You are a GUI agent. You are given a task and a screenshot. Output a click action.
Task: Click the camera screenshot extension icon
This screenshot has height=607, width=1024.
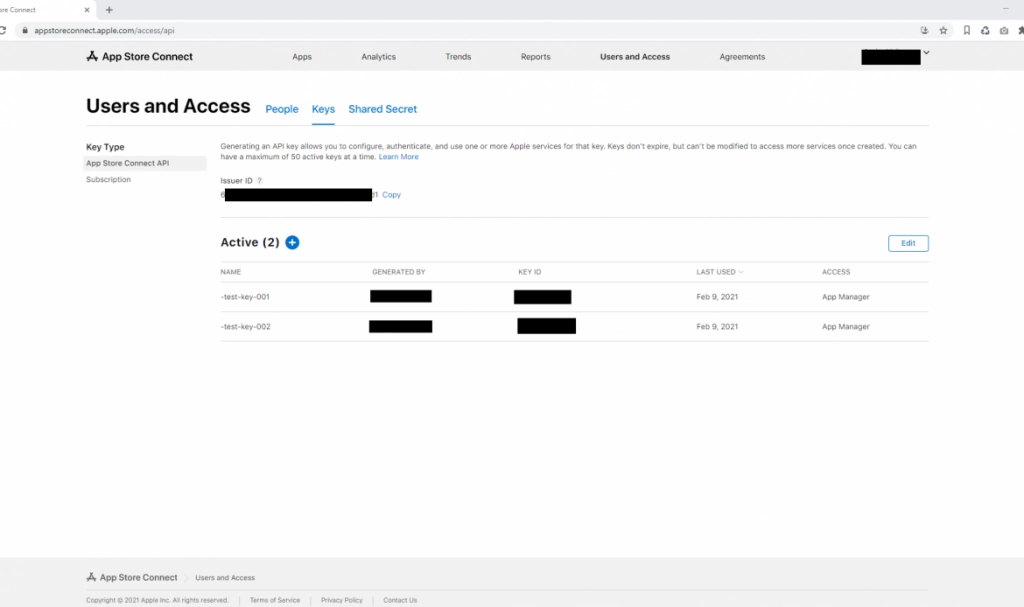click(1004, 31)
